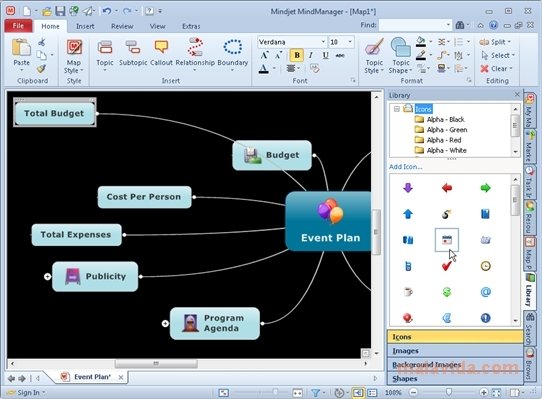The width and height of the screenshot is (542, 399).
Task: Open the Sign In dropdown
Action: tap(44, 392)
